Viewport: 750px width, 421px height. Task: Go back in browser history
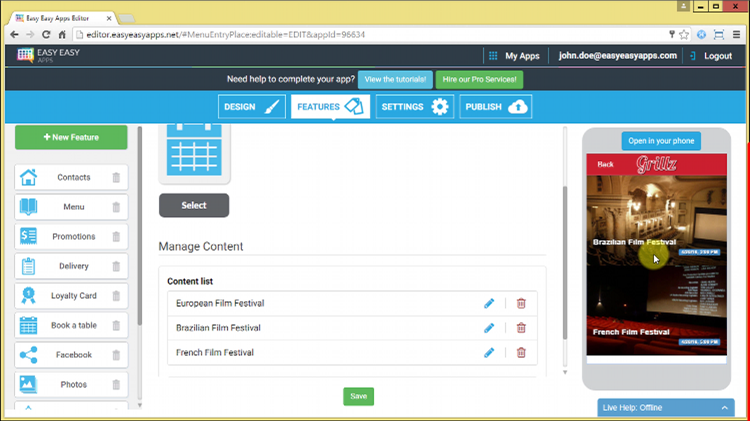point(14,34)
